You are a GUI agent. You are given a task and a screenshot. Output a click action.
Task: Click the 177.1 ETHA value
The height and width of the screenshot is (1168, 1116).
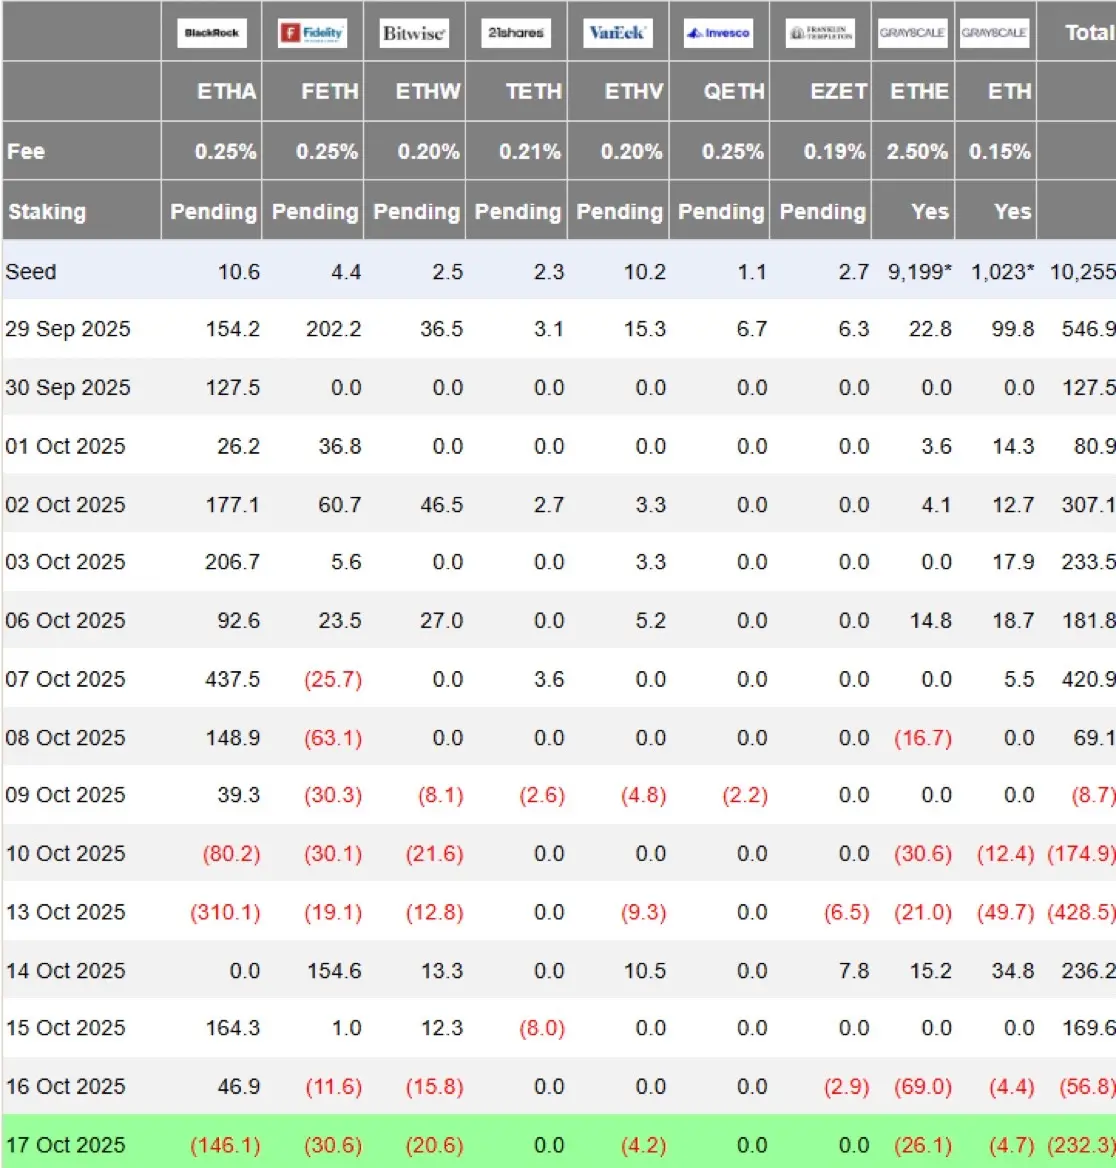click(232, 504)
